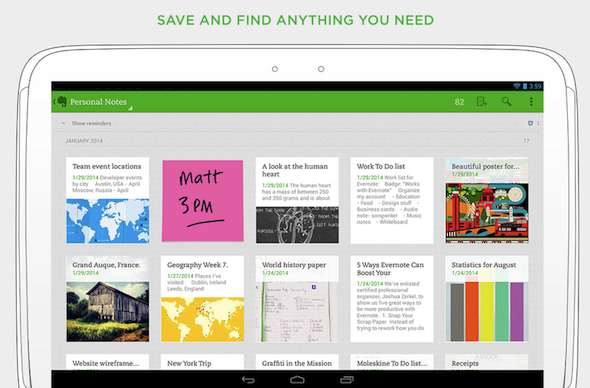Open the Statistics for August chart note
The width and height of the screenshot is (590, 388).
pos(487,299)
